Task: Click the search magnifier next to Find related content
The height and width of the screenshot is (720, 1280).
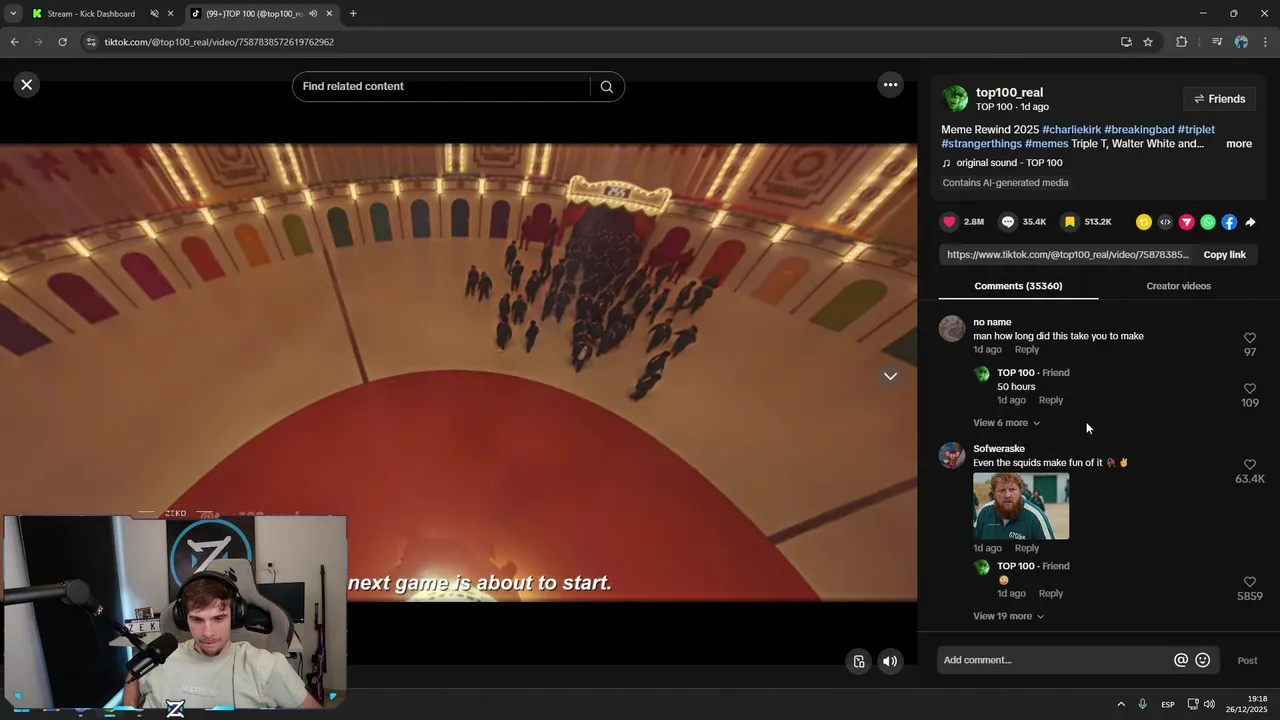Action: 606,87
